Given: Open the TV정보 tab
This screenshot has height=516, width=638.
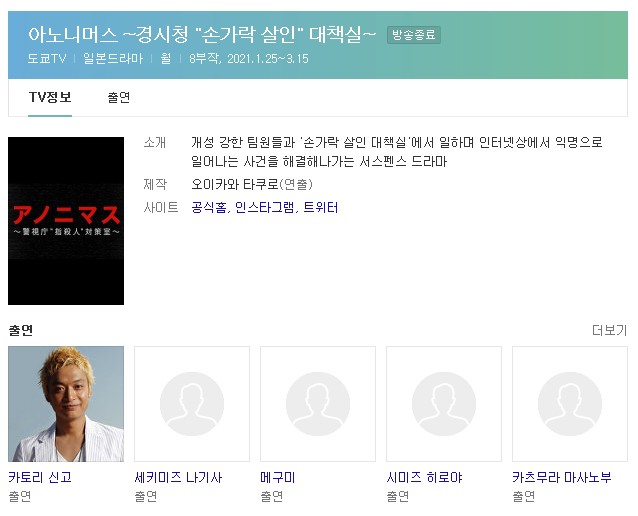Looking at the screenshot, I should (x=50, y=97).
